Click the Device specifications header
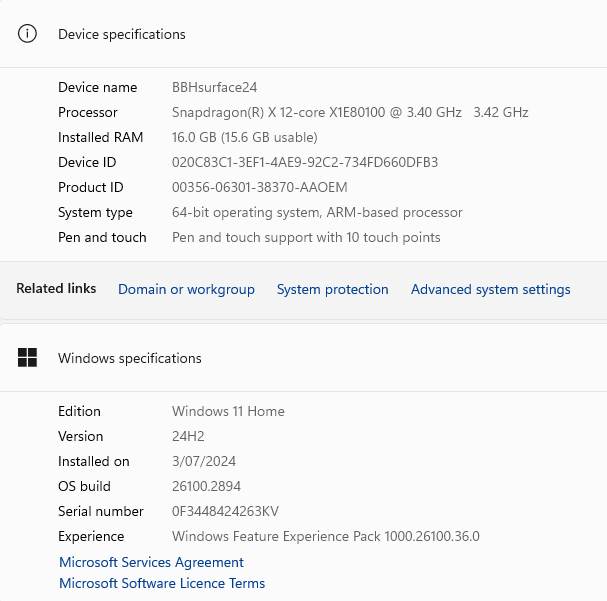The height and width of the screenshot is (601, 607). [x=122, y=34]
